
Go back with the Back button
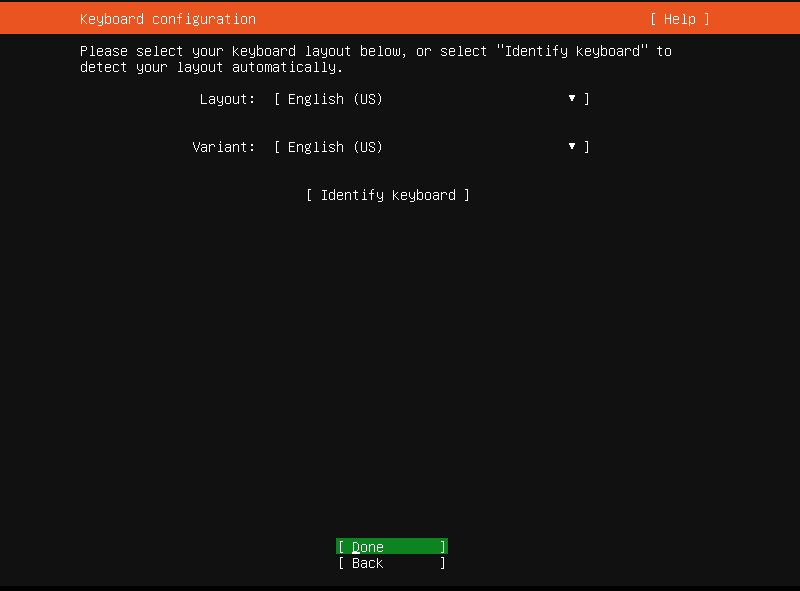coord(392,563)
